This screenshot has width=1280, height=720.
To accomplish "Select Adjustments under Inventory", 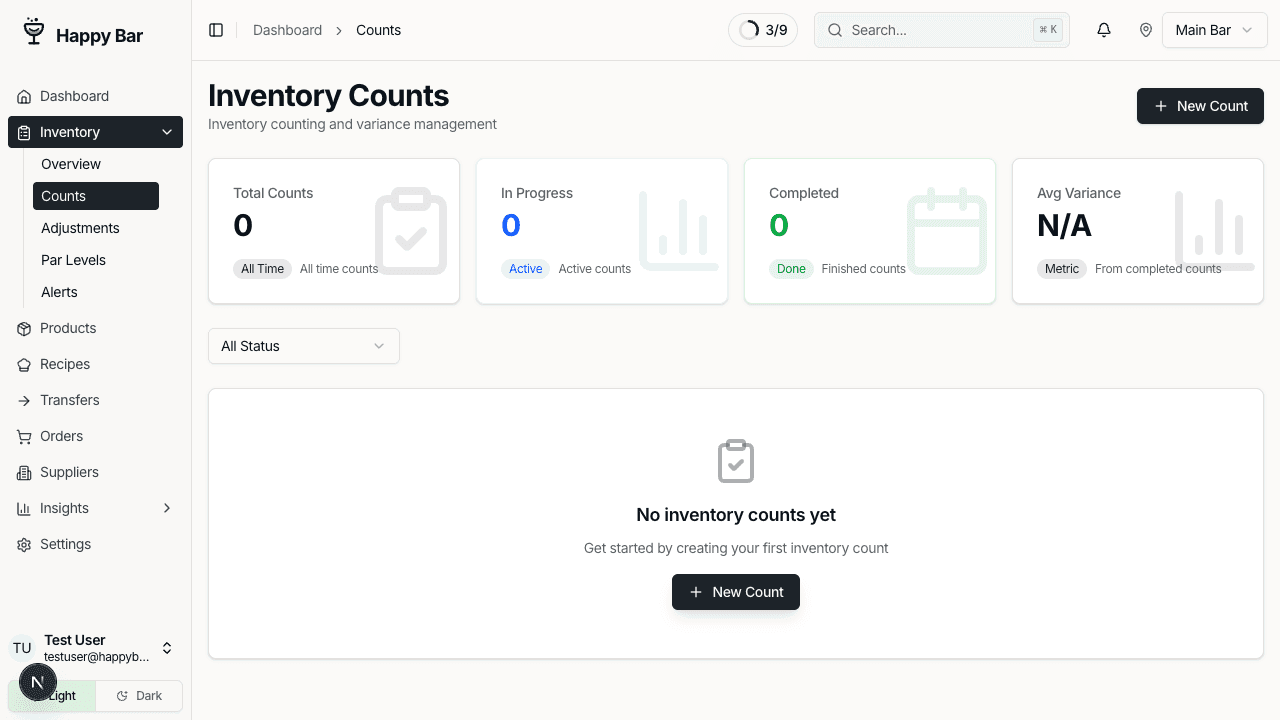I will click(x=80, y=228).
